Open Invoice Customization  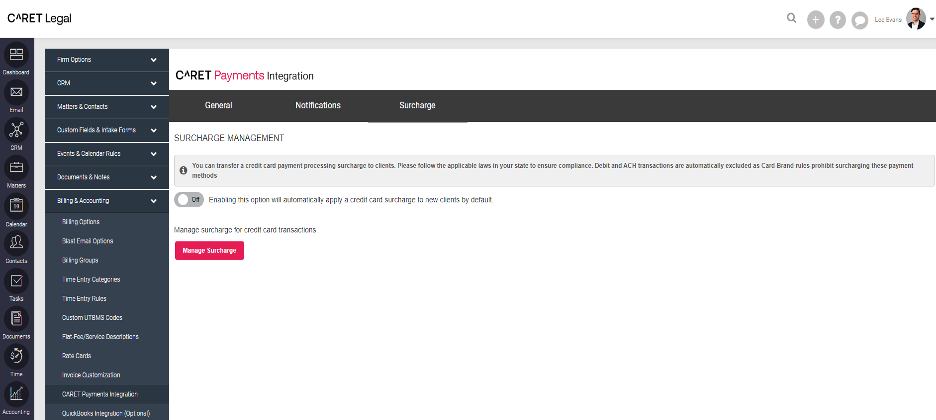91,375
